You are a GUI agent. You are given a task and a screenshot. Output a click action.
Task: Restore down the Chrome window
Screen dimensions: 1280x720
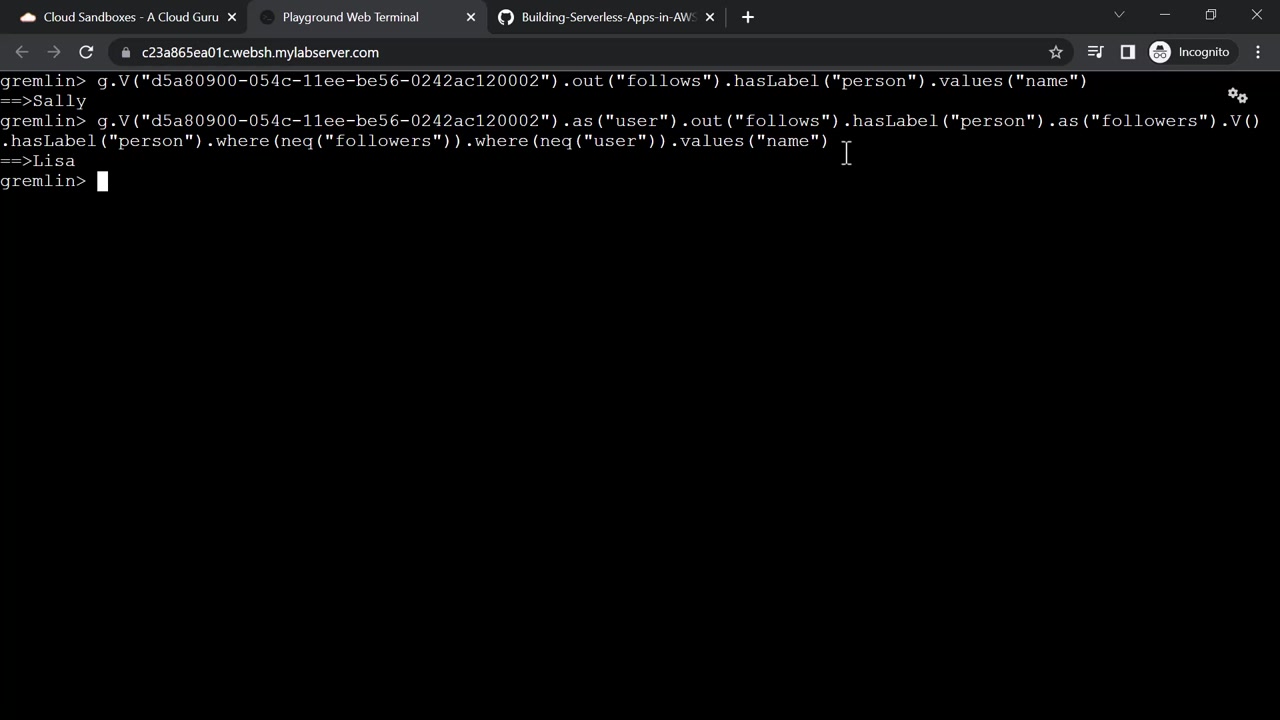click(x=1211, y=15)
